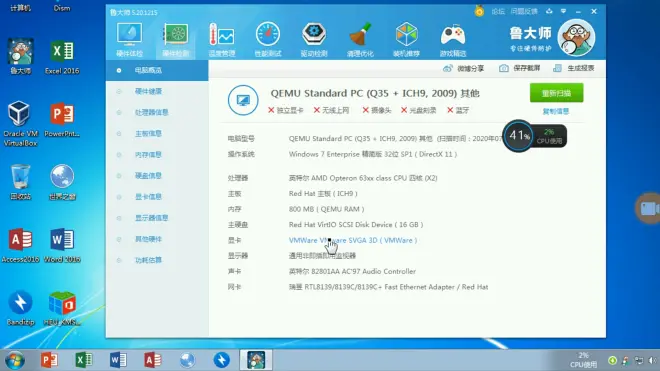Click the volume speaker tray icon

652,360
